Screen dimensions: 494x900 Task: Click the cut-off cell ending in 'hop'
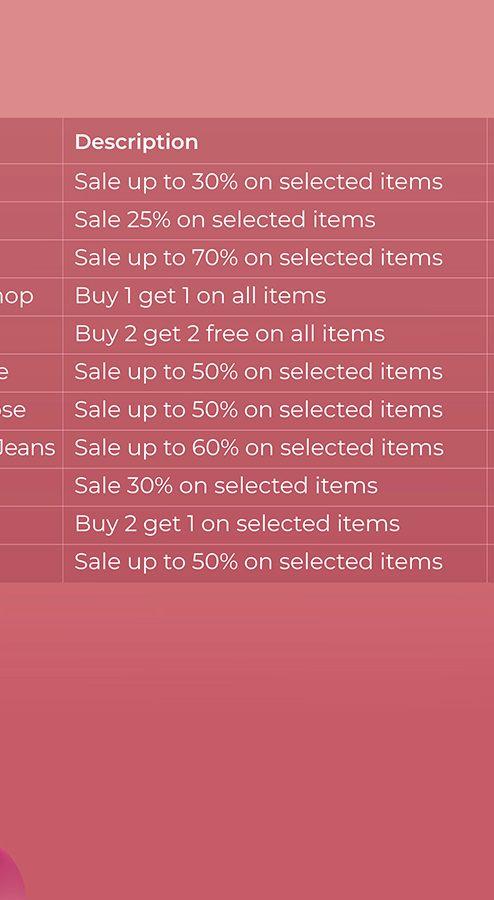(x=31, y=297)
